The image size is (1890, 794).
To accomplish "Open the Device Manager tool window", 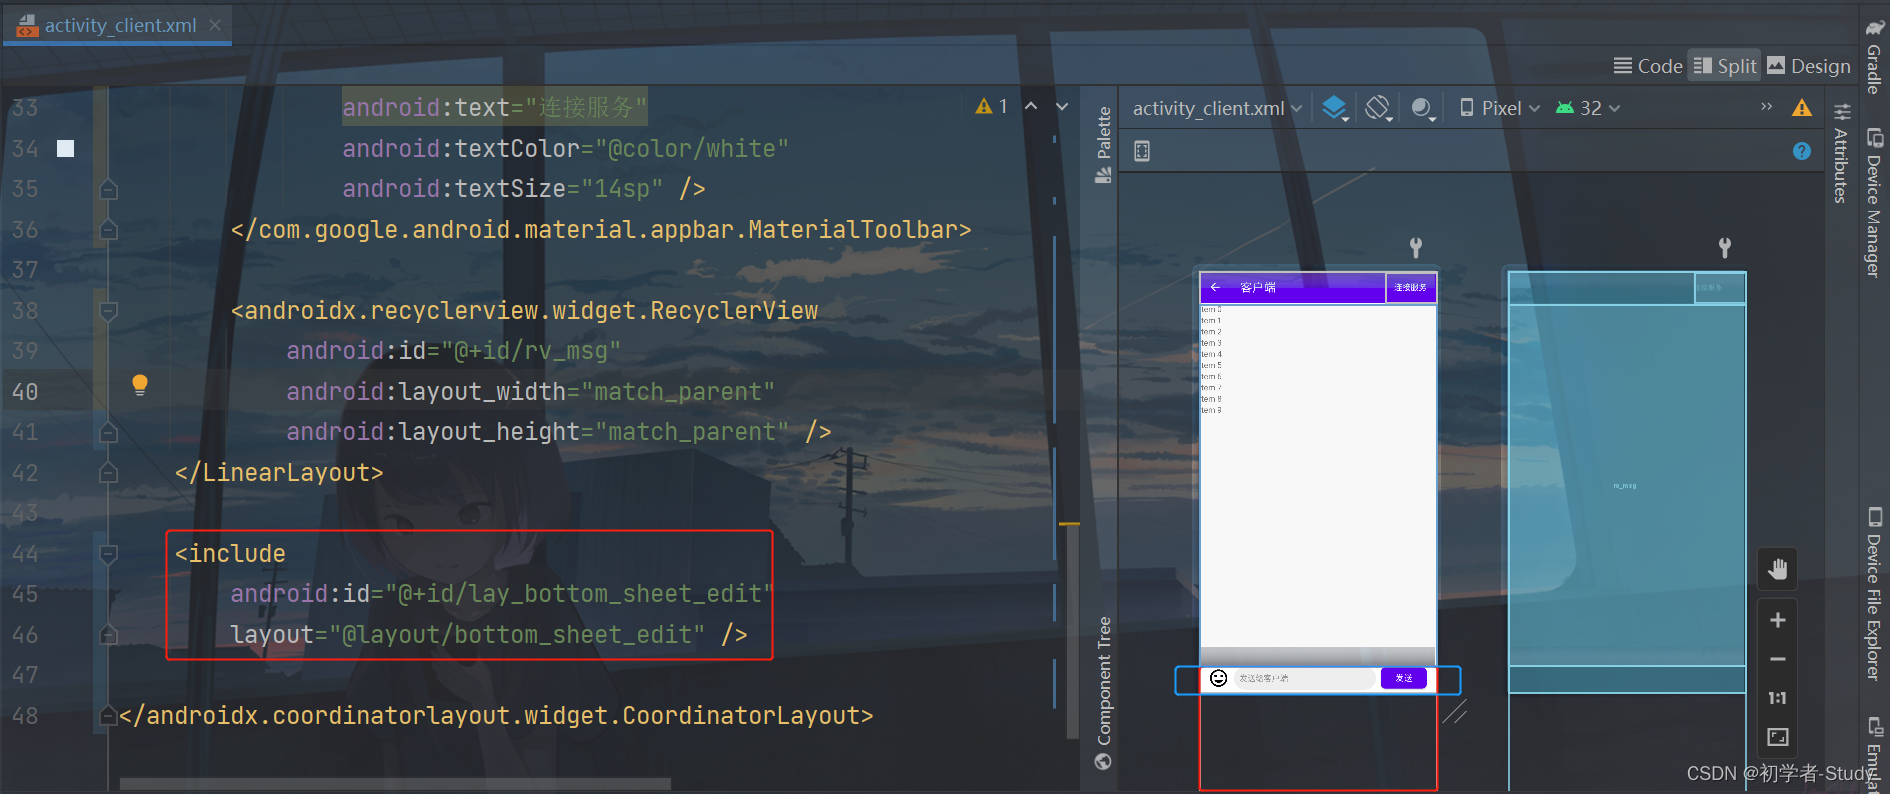I will click(x=1874, y=202).
